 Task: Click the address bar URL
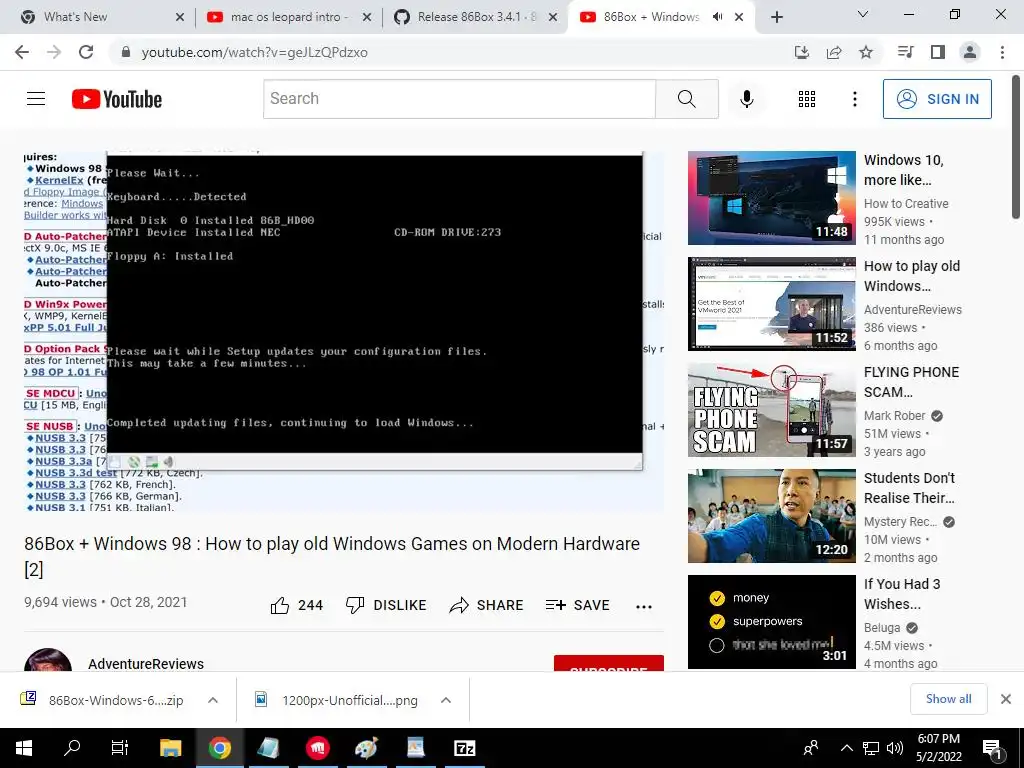point(255,52)
